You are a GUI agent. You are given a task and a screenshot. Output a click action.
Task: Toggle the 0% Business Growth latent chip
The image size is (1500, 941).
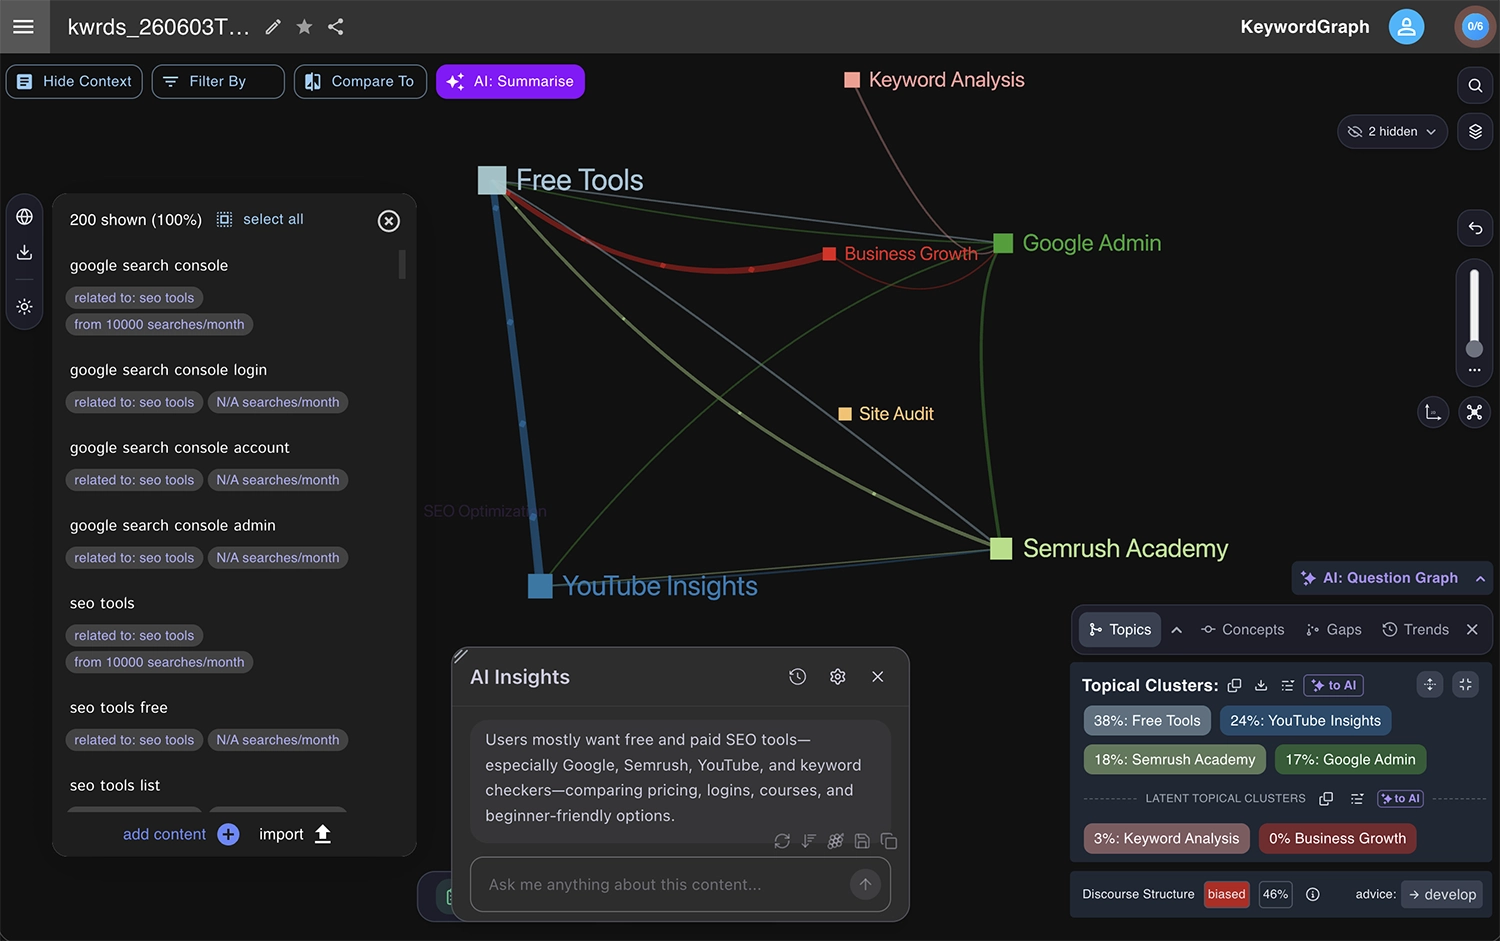pos(1337,839)
